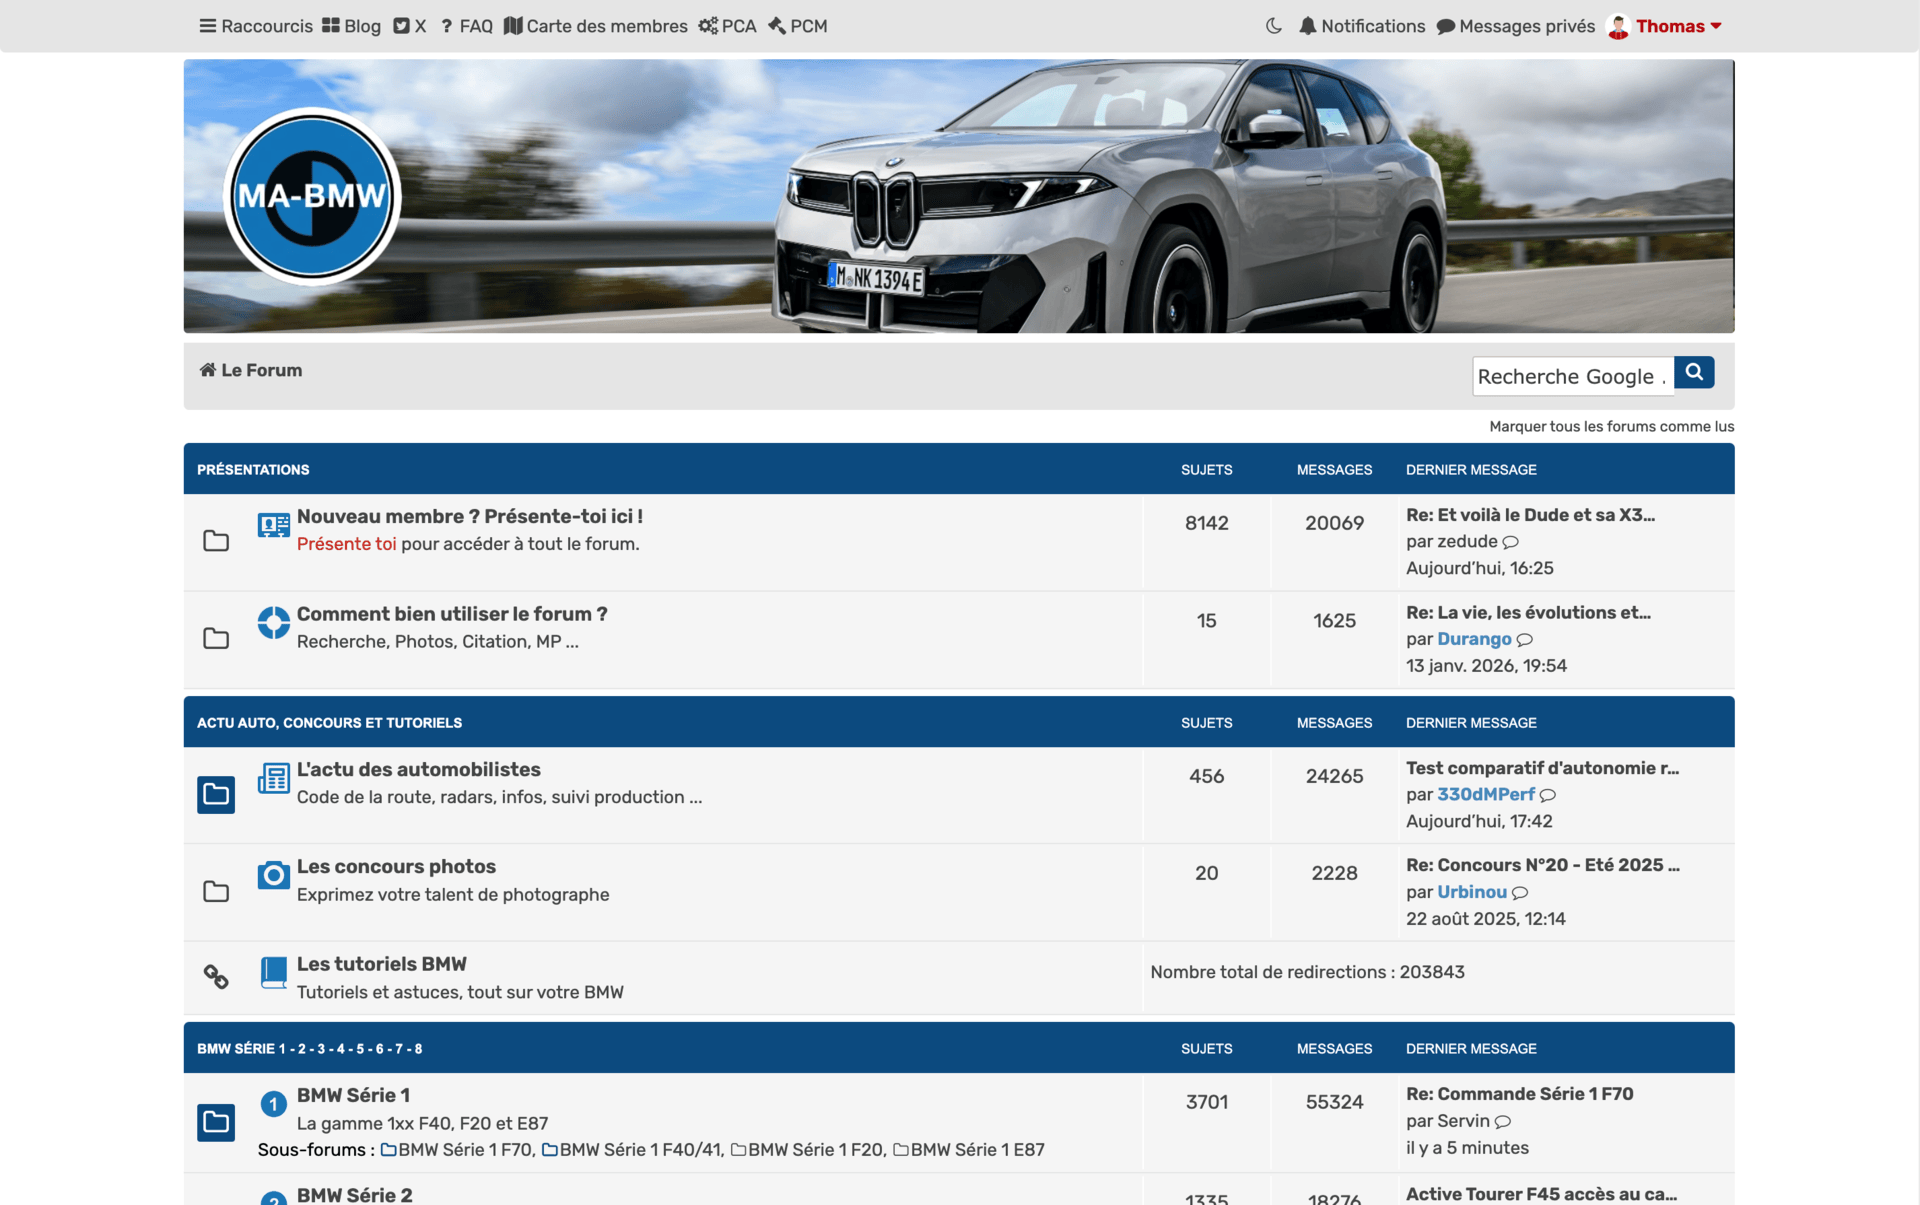Open Comment bien utiliser le forum ?
The width and height of the screenshot is (1920, 1205).
[452, 614]
